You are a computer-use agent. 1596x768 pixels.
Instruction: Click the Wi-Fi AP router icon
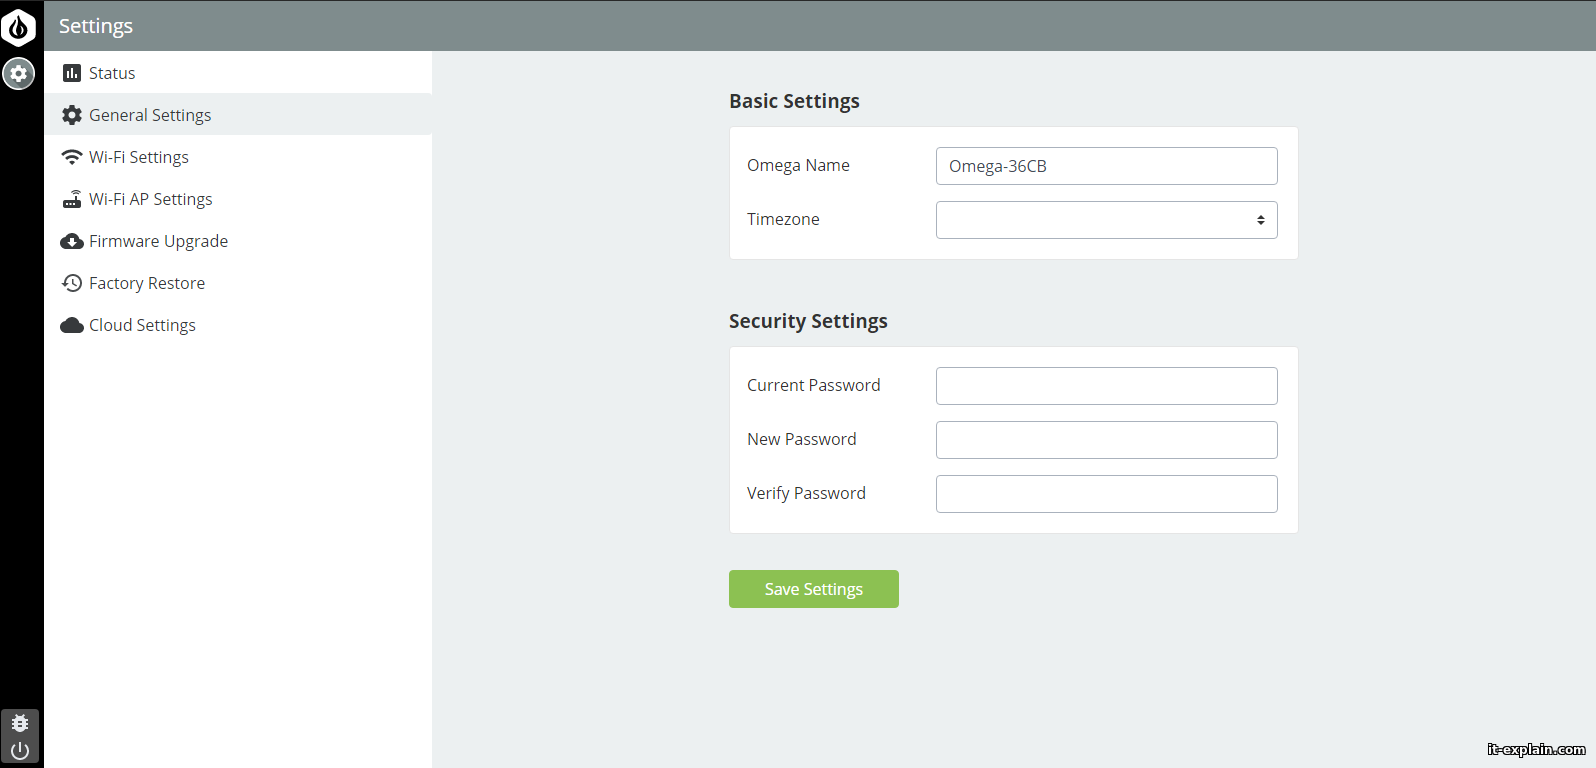(x=72, y=199)
